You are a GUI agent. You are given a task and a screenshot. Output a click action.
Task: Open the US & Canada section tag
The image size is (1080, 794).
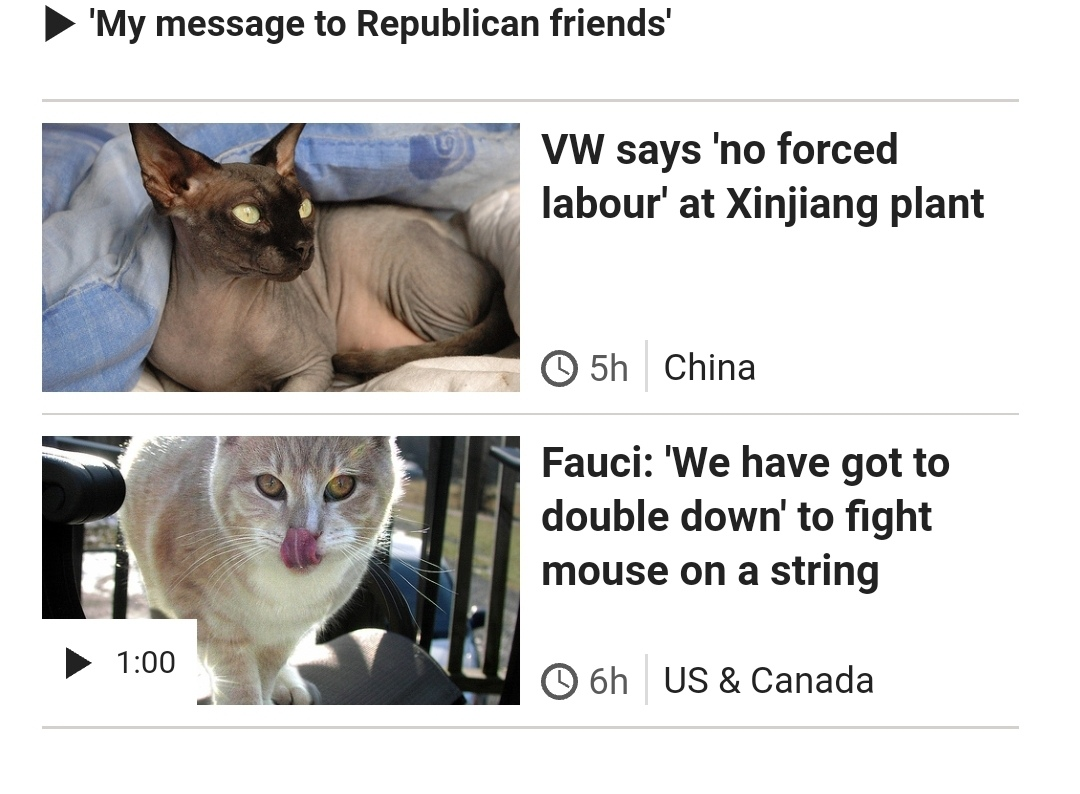point(769,680)
